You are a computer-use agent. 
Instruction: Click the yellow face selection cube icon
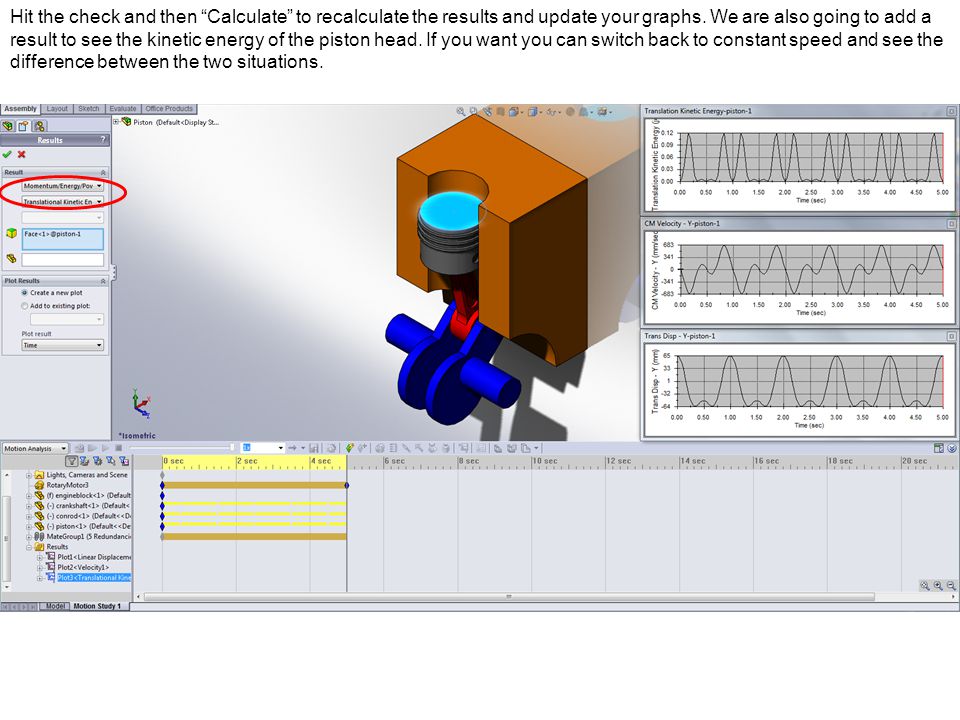tap(11, 233)
